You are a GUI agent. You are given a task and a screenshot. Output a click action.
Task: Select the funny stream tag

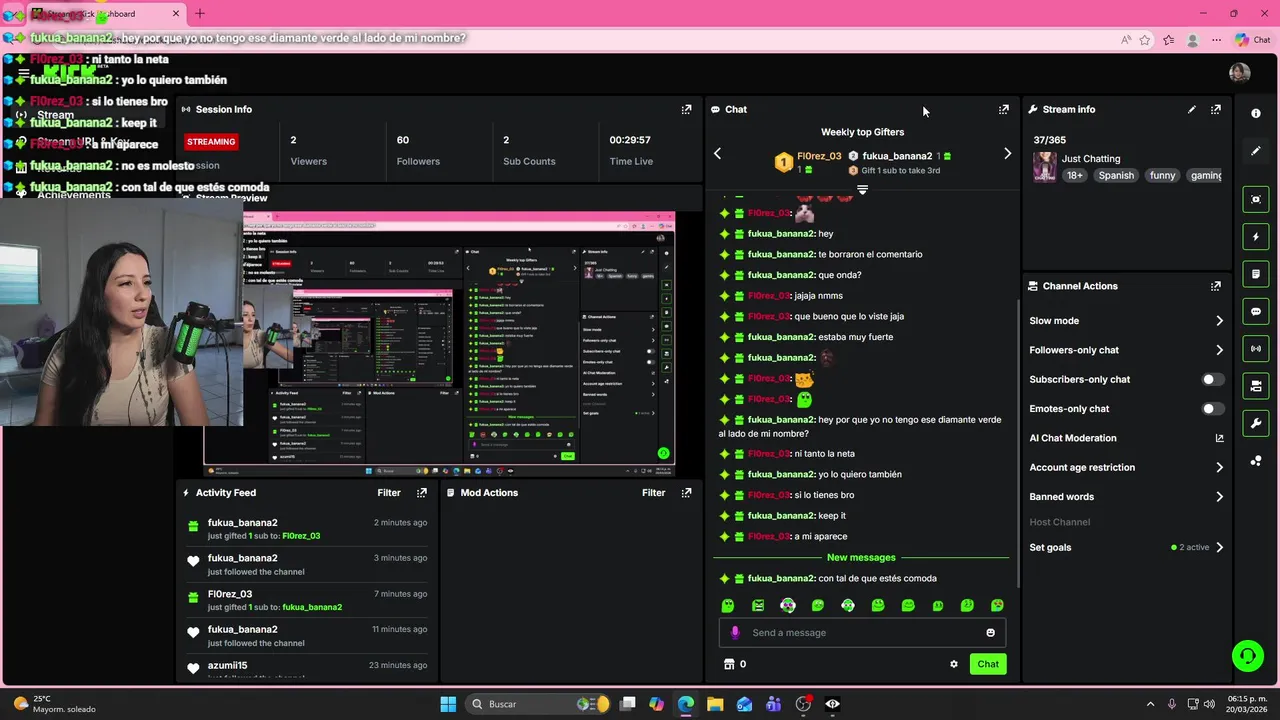(x=1162, y=175)
